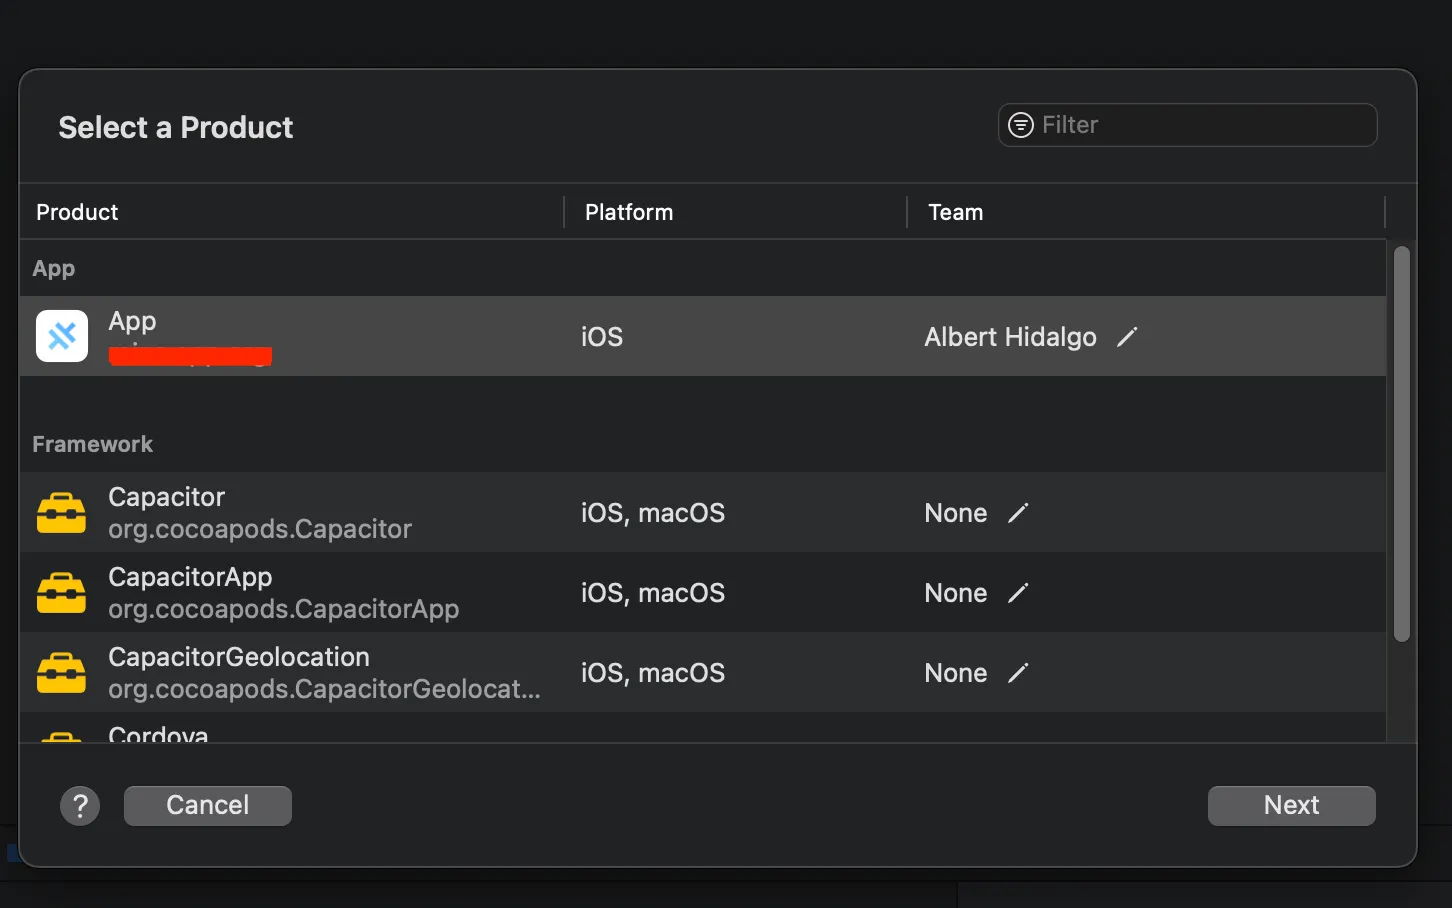Edit team pencil icon for CapacitorApp row

1018,593
